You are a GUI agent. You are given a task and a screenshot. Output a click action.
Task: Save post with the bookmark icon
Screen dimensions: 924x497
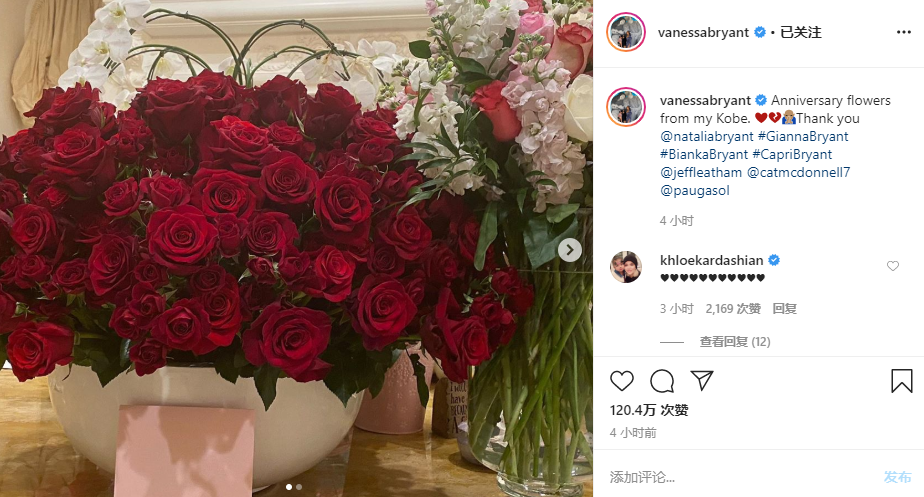click(x=902, y=381)
